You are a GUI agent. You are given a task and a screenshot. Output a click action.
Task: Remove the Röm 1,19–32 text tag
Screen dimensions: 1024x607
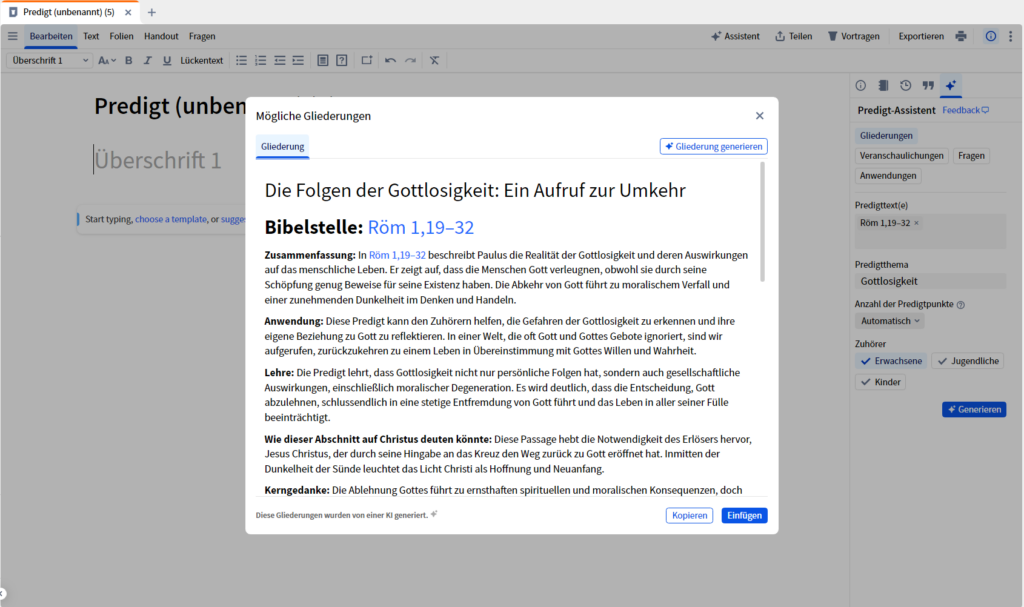[916, 223]
